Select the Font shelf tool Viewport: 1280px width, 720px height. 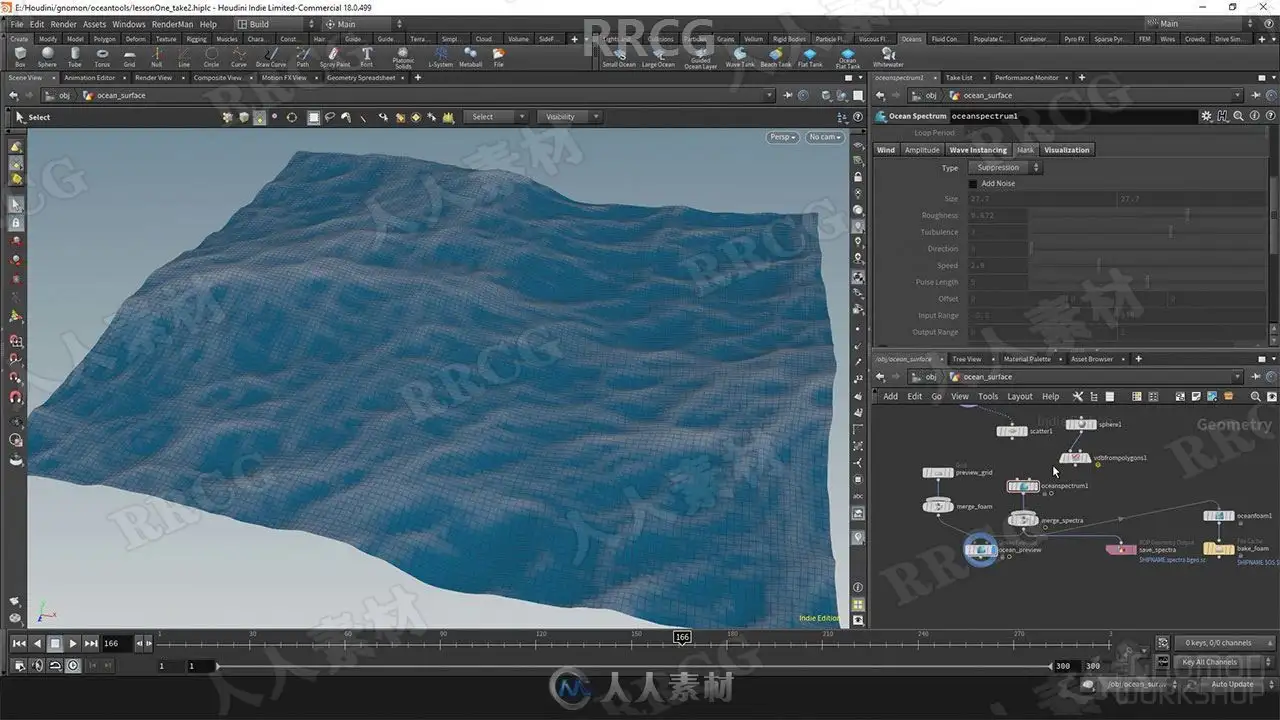(367, 57)
